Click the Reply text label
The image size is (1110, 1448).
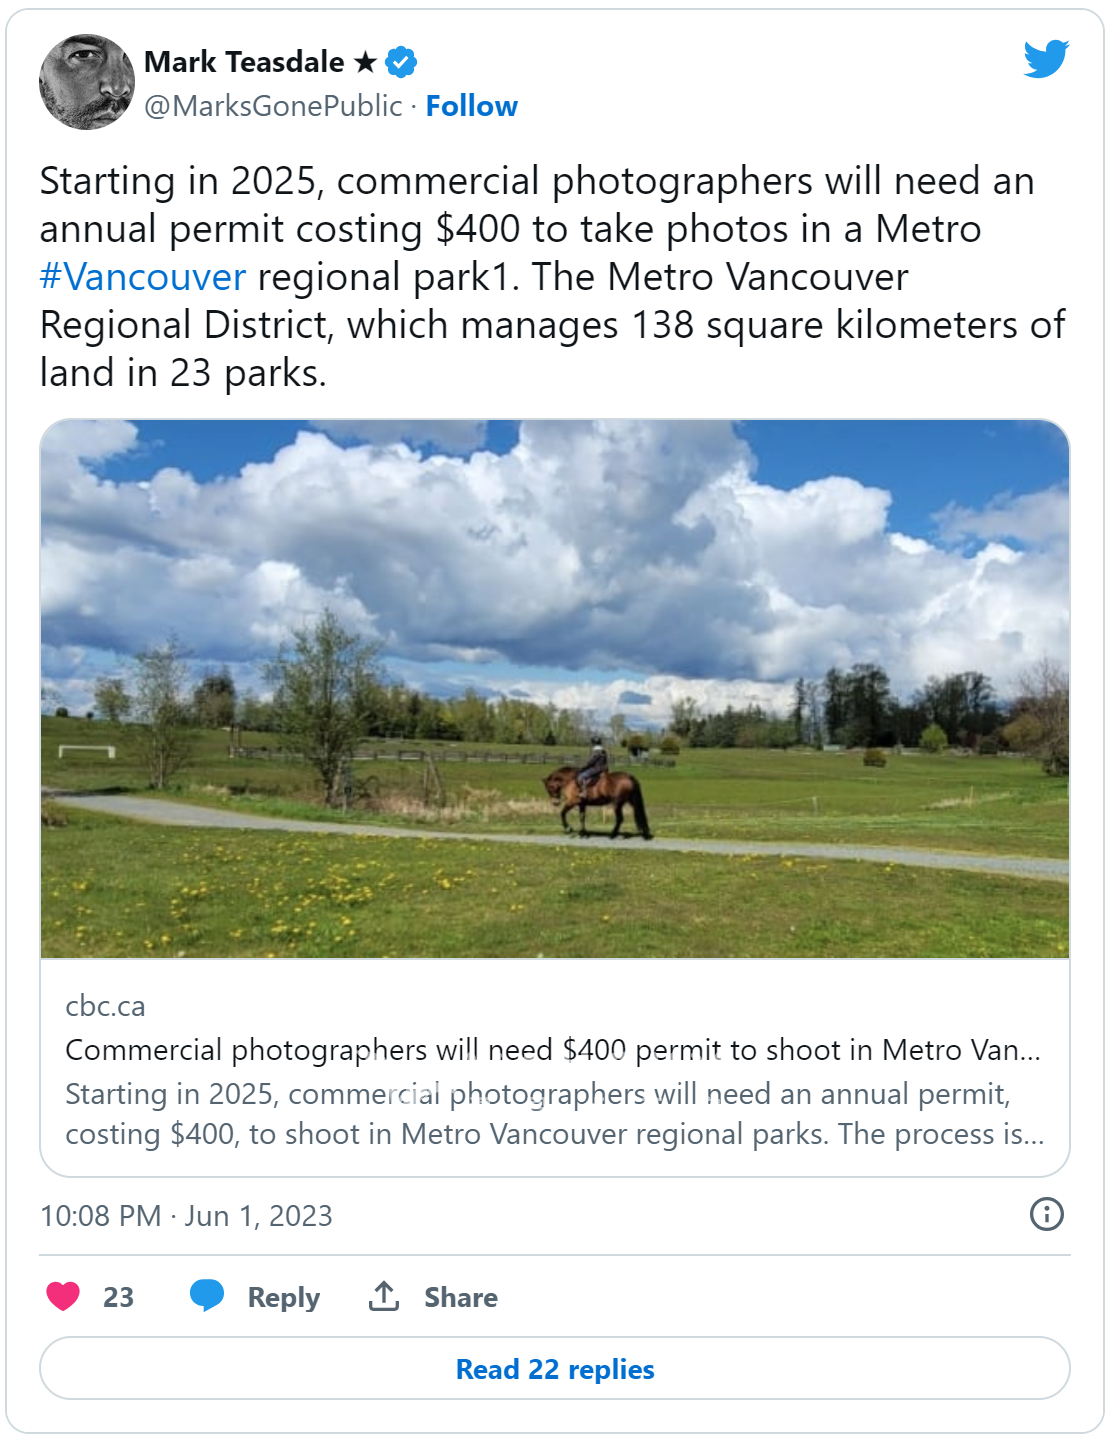pos(284,1297)
